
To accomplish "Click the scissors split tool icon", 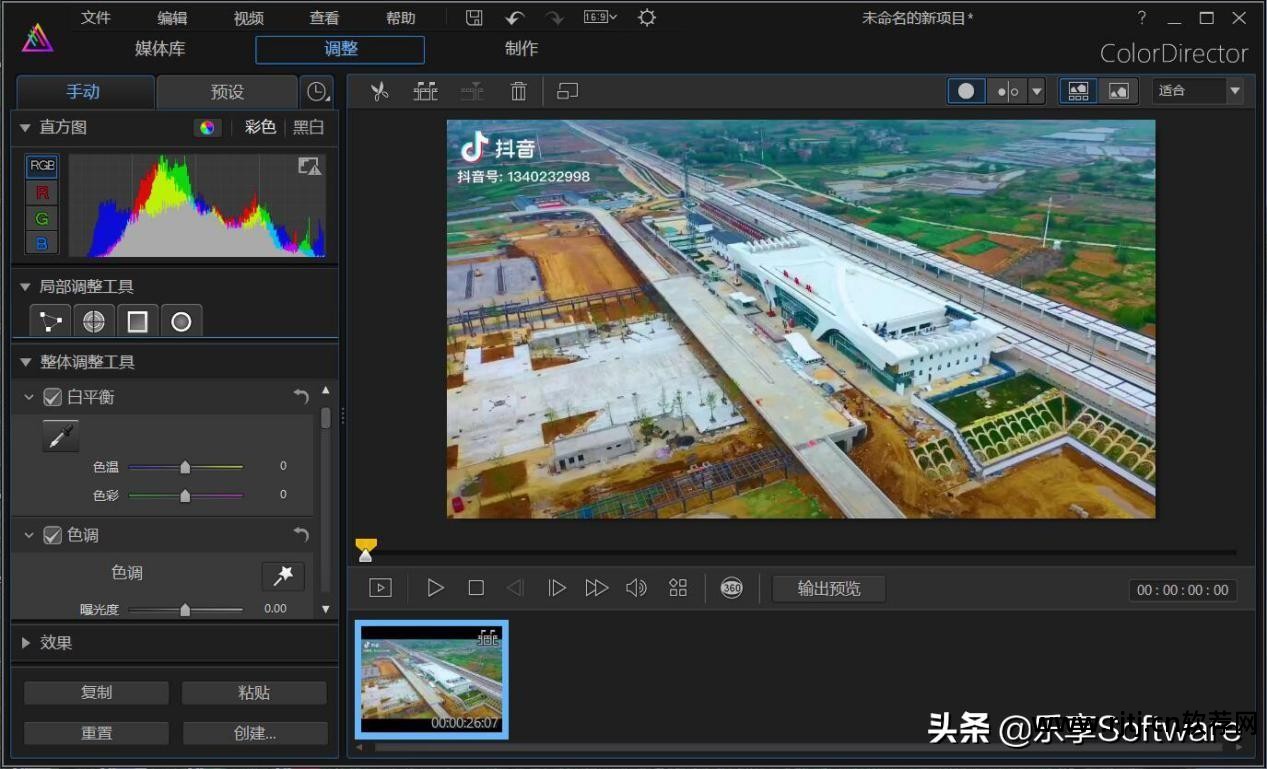I will (x=379, y=92).
